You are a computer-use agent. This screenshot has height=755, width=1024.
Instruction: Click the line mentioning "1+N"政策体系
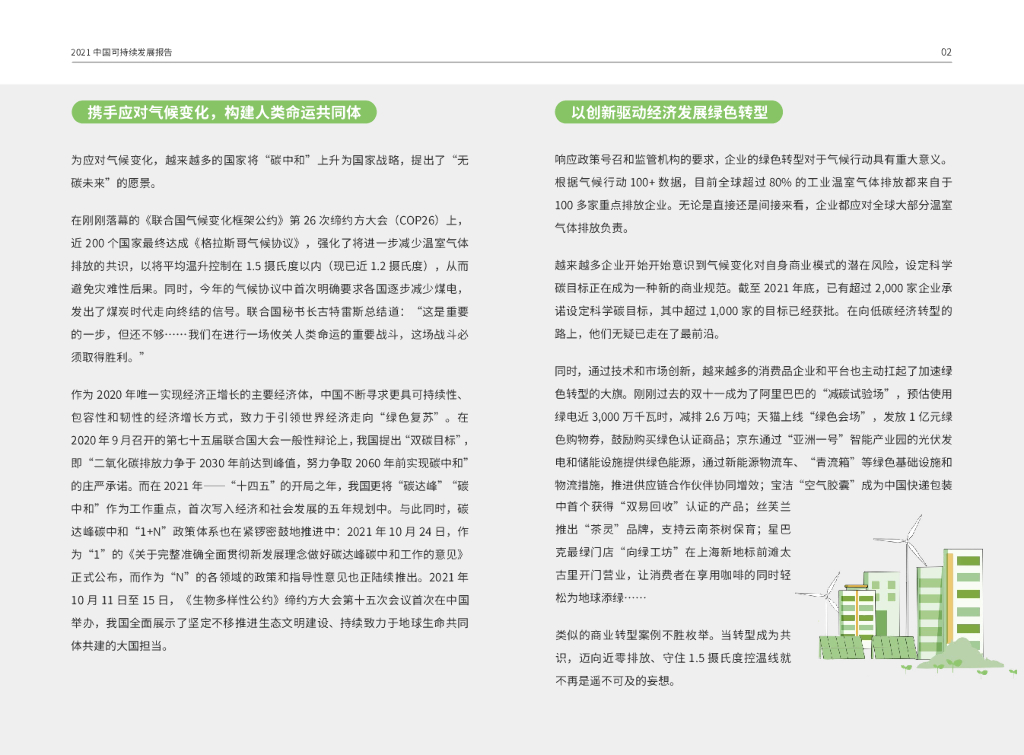[x=270, y=532]
